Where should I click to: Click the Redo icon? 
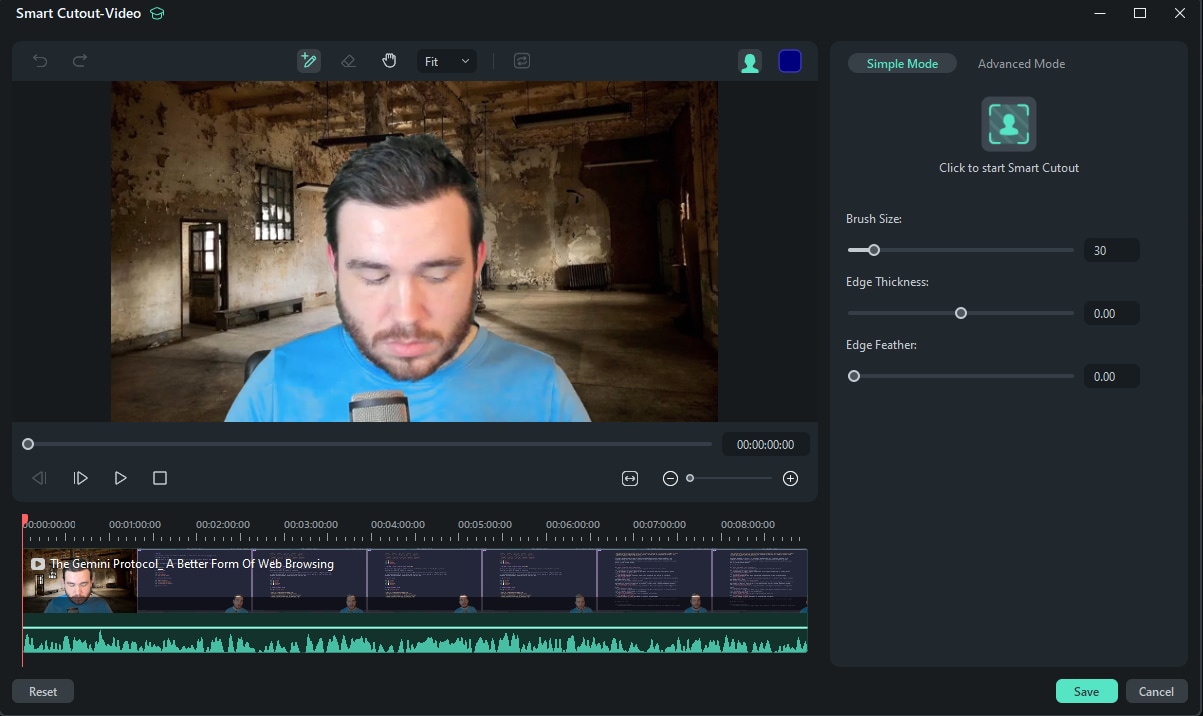[79, 61]
